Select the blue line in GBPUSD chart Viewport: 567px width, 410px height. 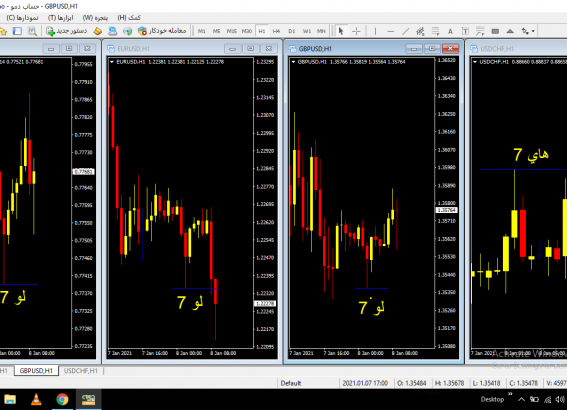(371, 289)
